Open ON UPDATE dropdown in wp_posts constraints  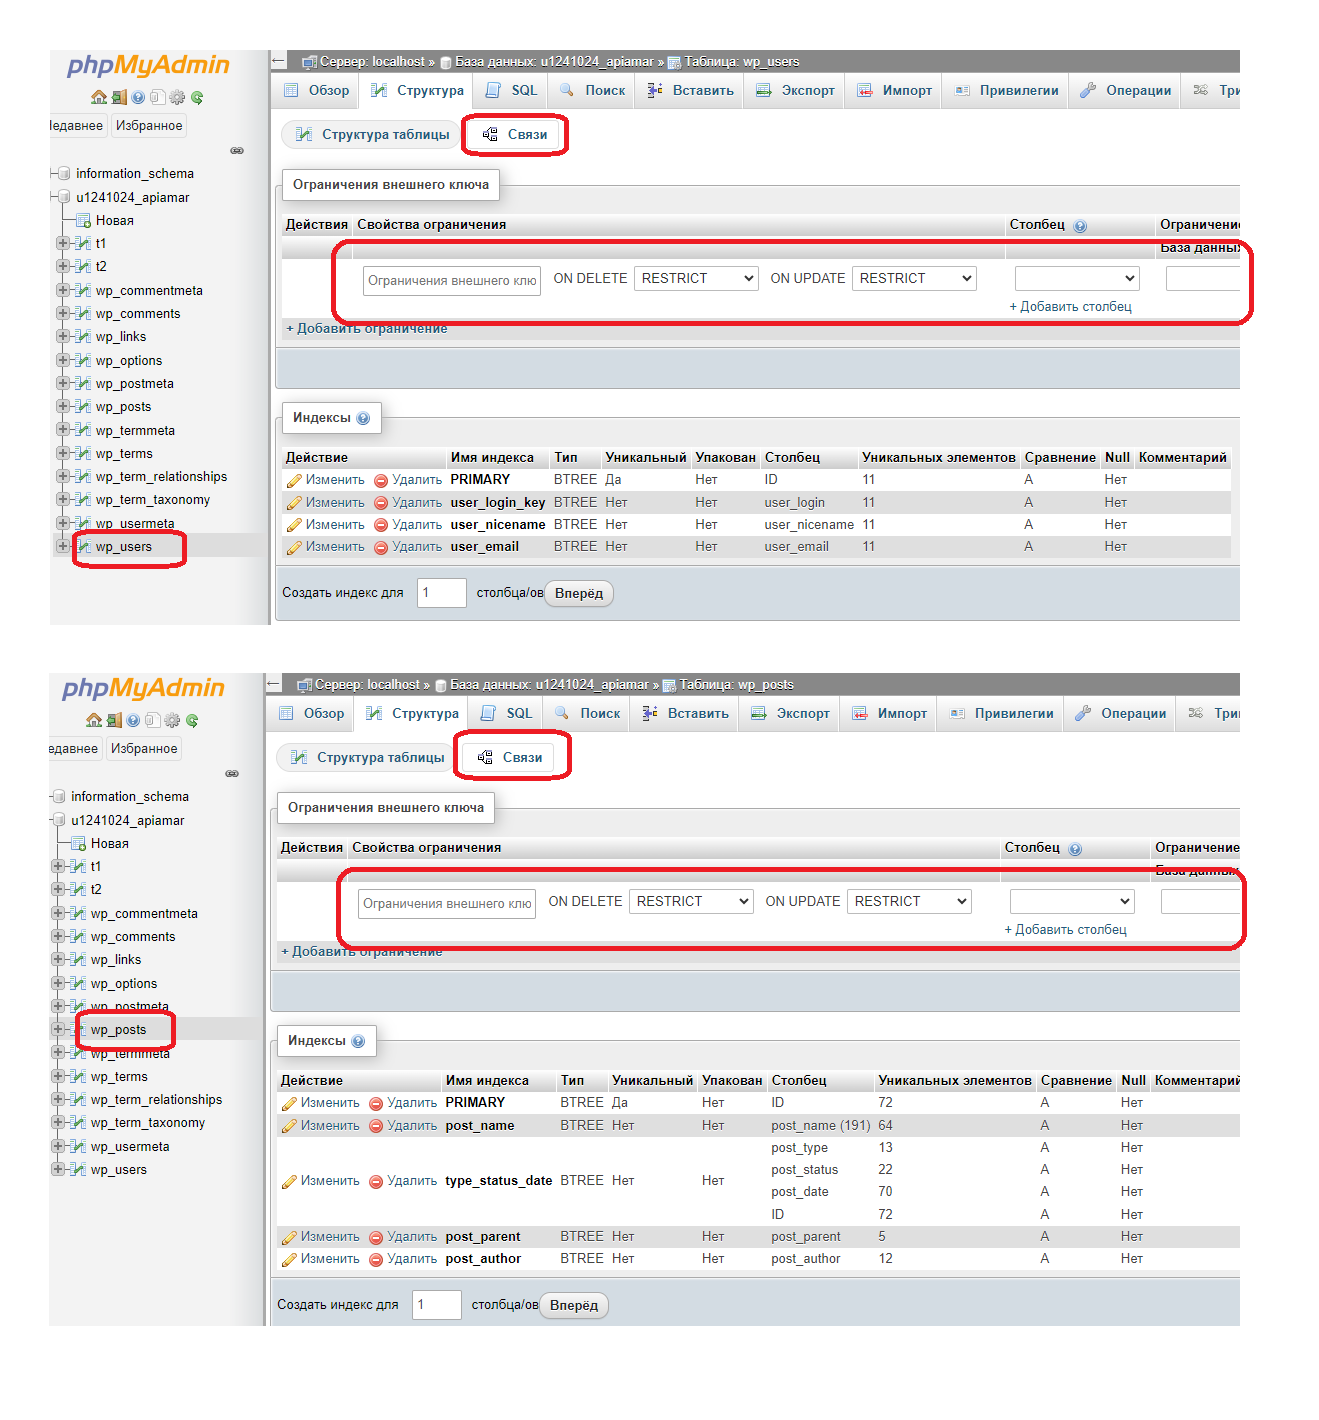pos(909,902)
